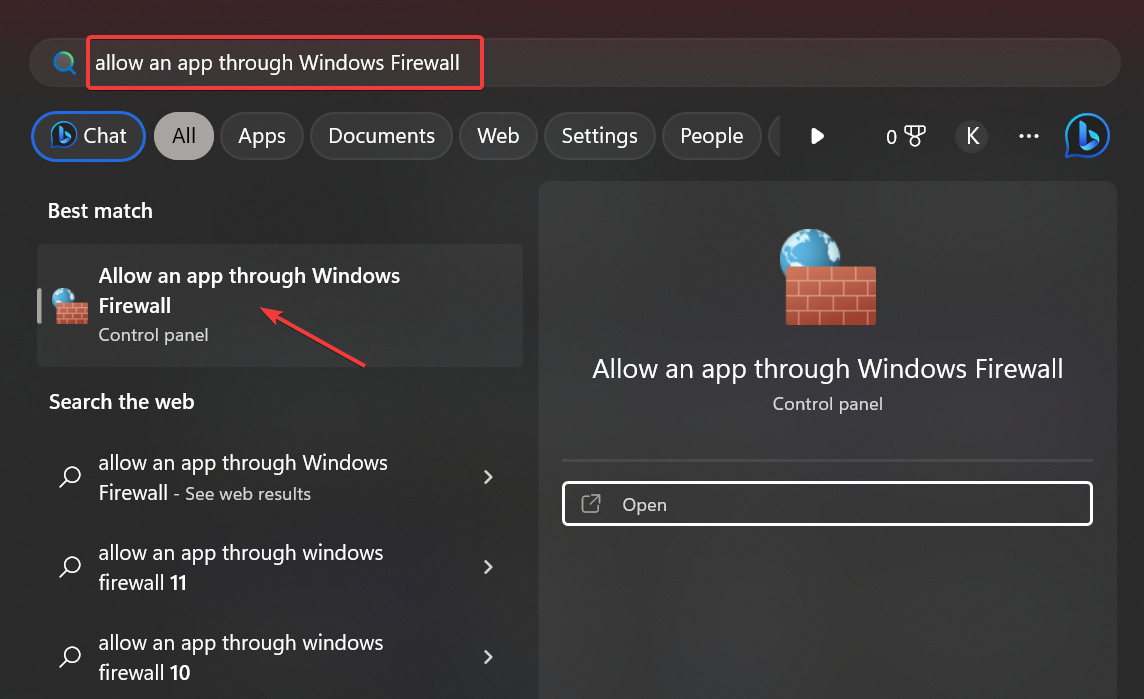The height and width of the screenshot is (699, 1144).
Task: Click the search magnifier icon in search bar
Action: click(64, 63)
